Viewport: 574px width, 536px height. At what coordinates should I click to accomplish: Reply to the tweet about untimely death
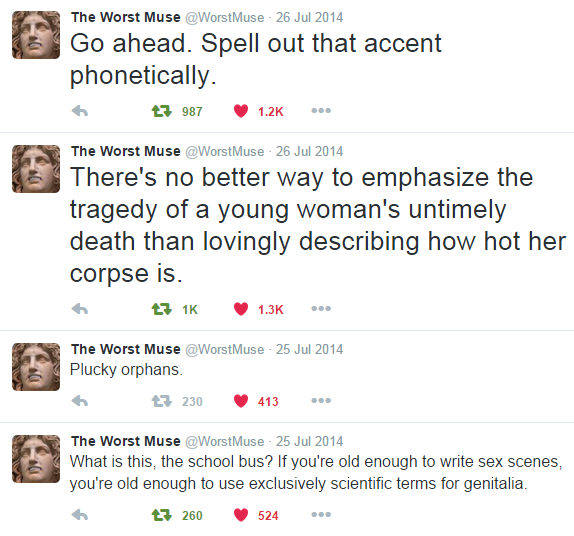pyautogui.click(x=80, y=309)
